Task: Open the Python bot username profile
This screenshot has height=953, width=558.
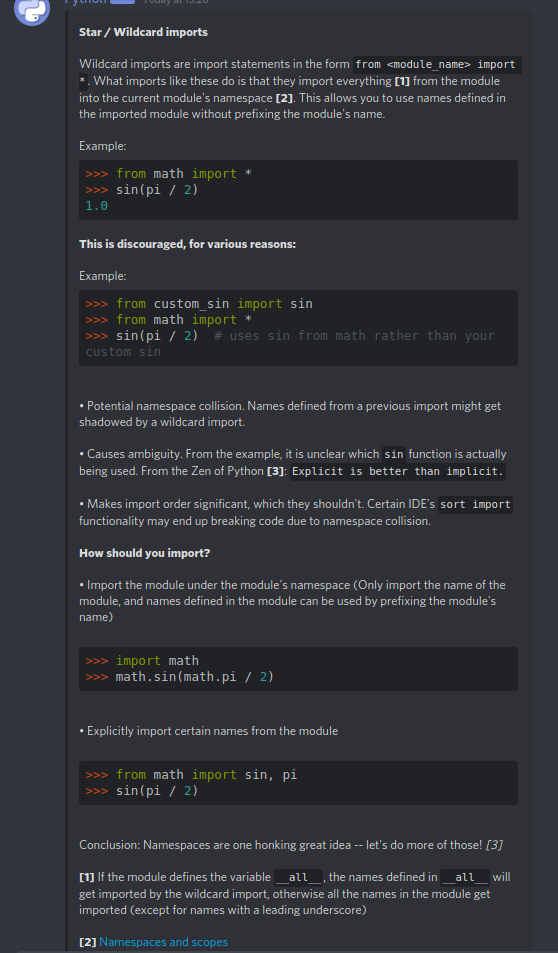Action: click(x=85, y=2)
